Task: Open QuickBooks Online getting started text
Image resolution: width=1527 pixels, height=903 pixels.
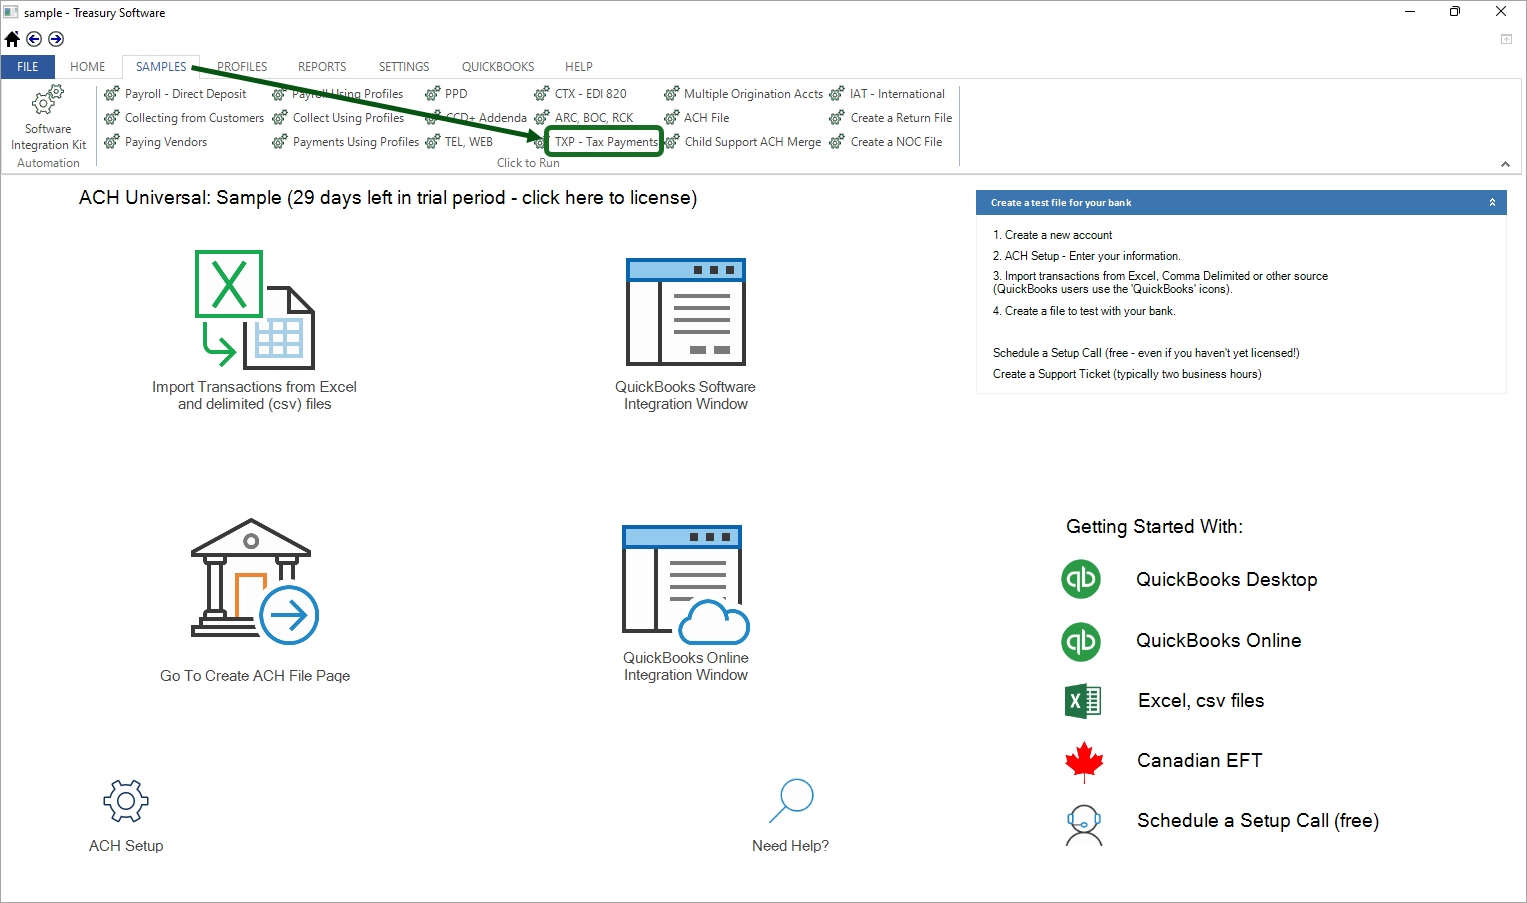Action: point(1218,641)
